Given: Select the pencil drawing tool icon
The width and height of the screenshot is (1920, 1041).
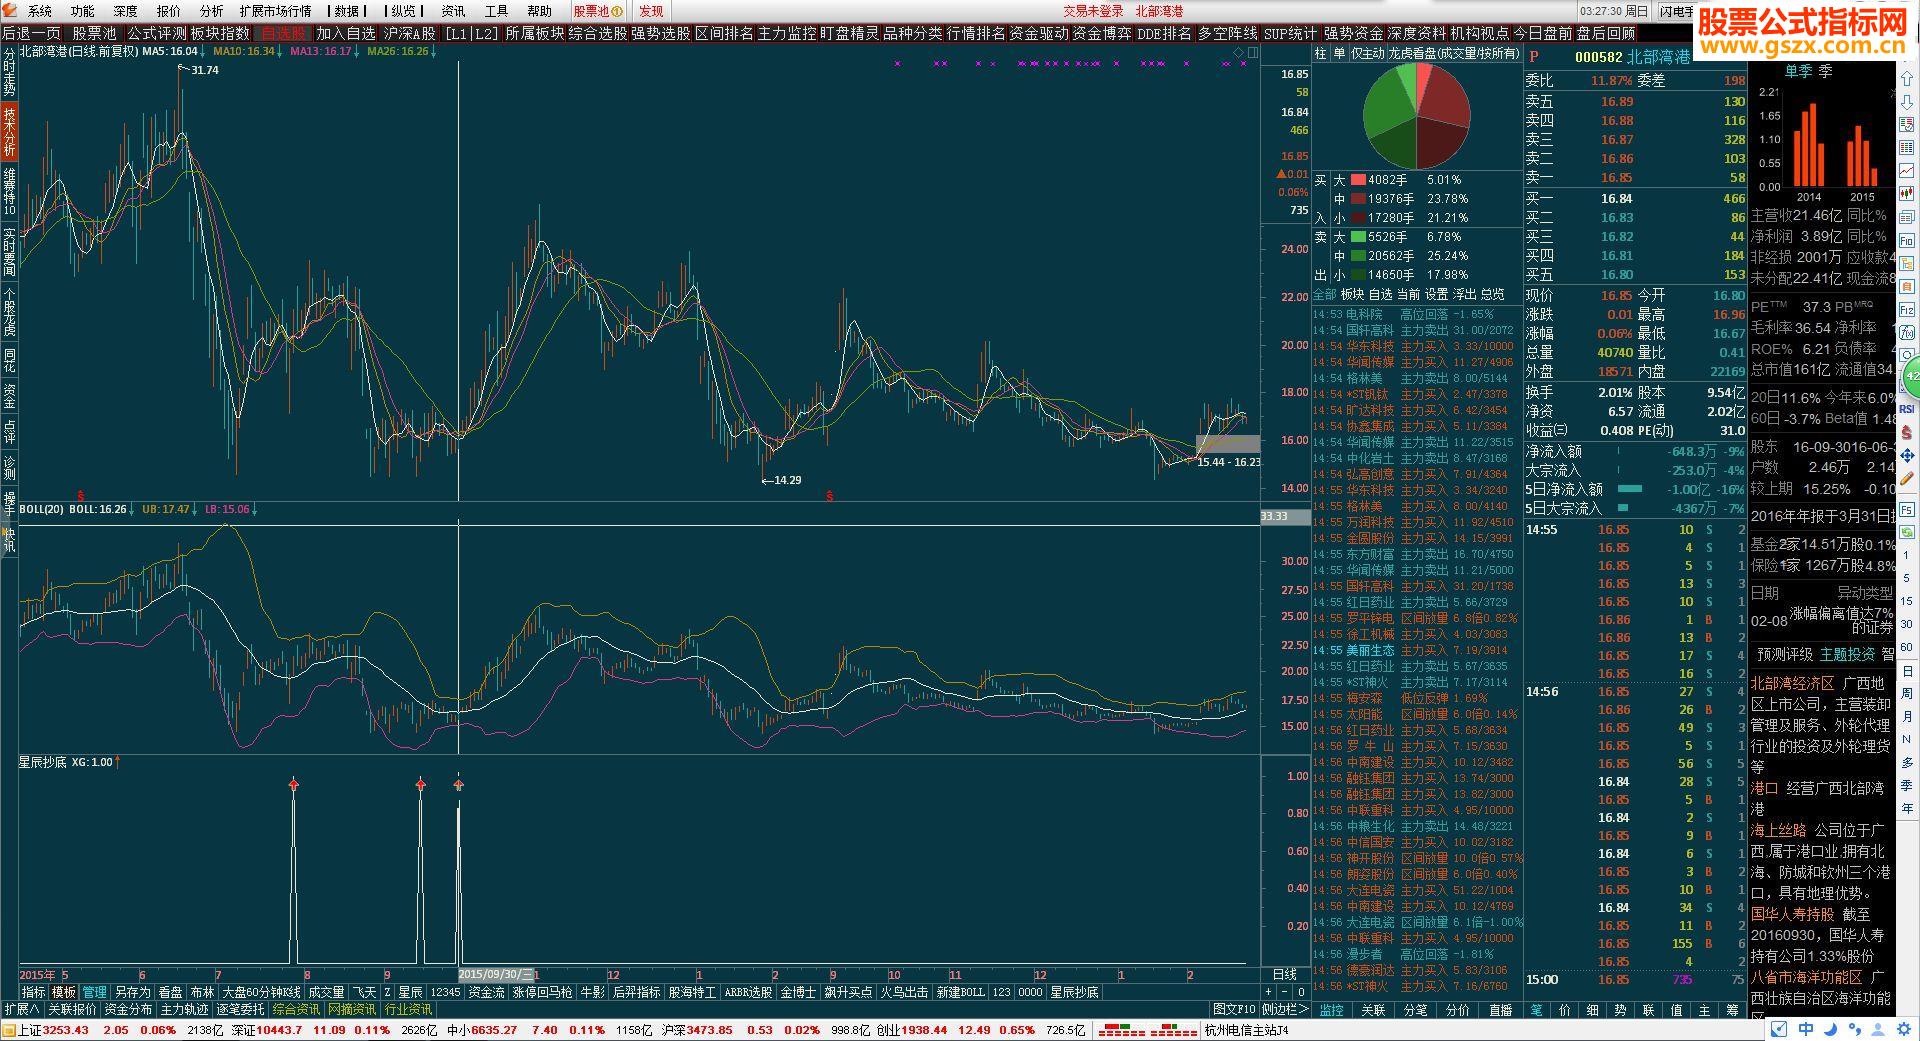Looking at the screenshot, I should point(1907,480).
